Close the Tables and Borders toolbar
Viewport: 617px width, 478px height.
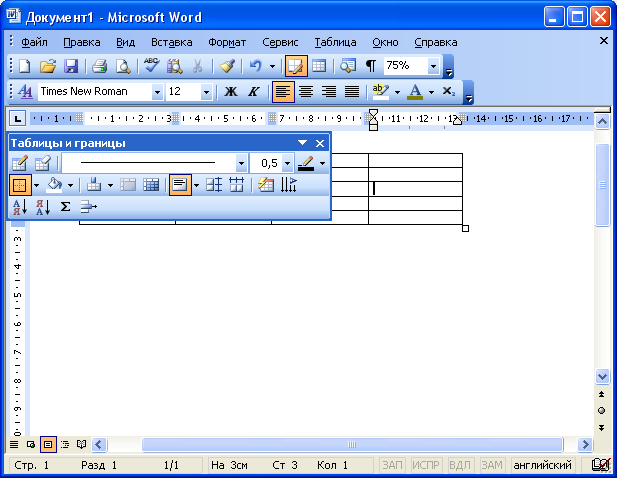click(x=320, y=144)
